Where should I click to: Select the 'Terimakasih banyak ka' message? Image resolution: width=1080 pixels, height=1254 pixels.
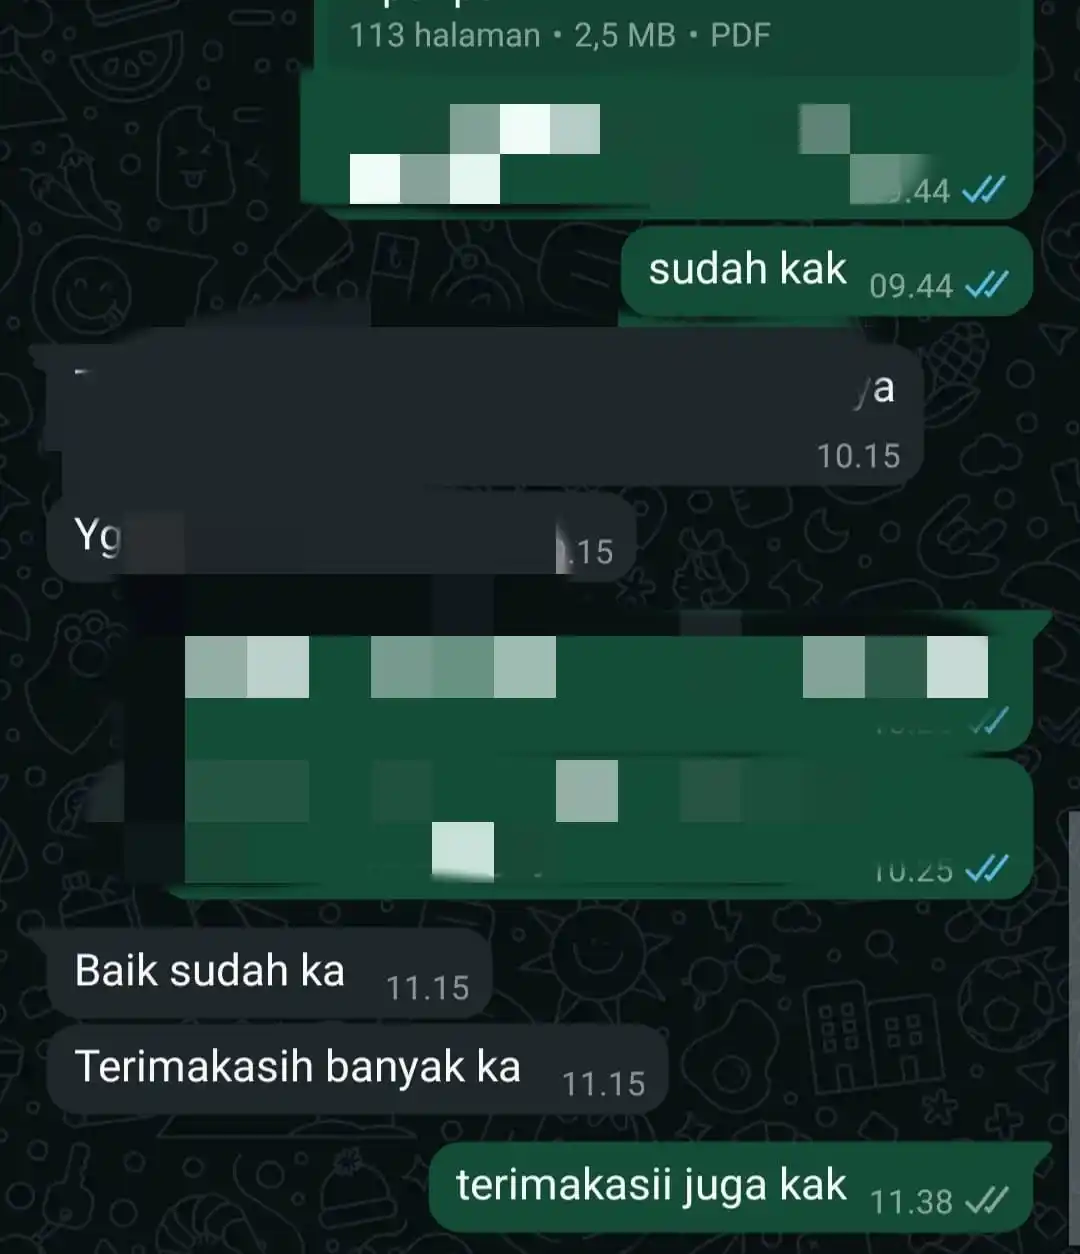coord(357,1069)
